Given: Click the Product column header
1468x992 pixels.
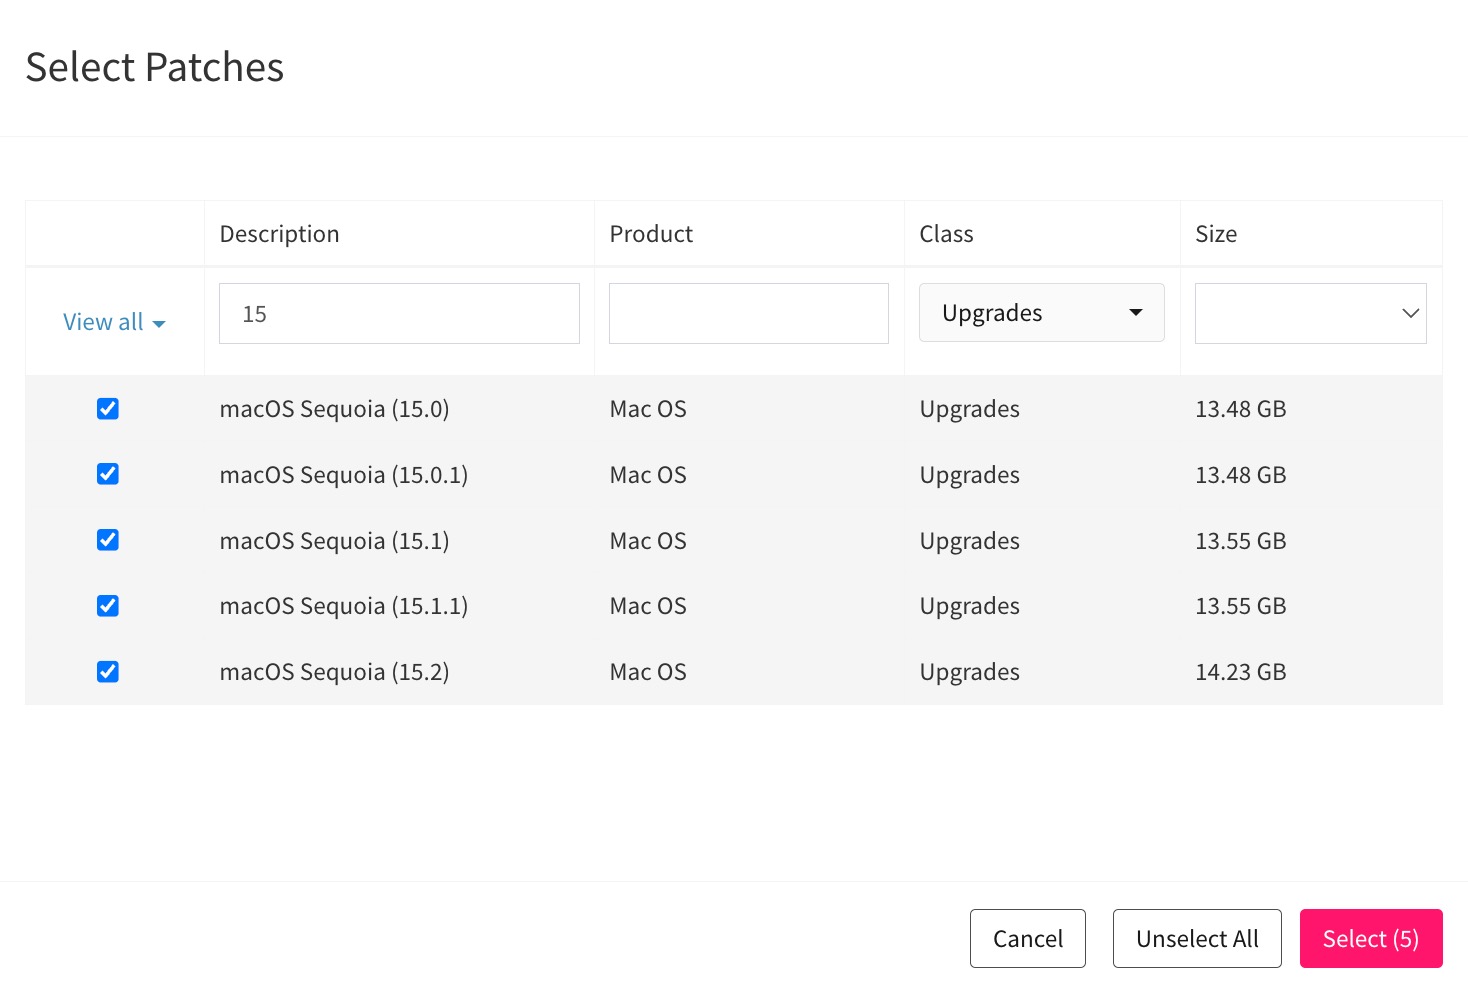Looking at the screenshot, I should 651,234.
